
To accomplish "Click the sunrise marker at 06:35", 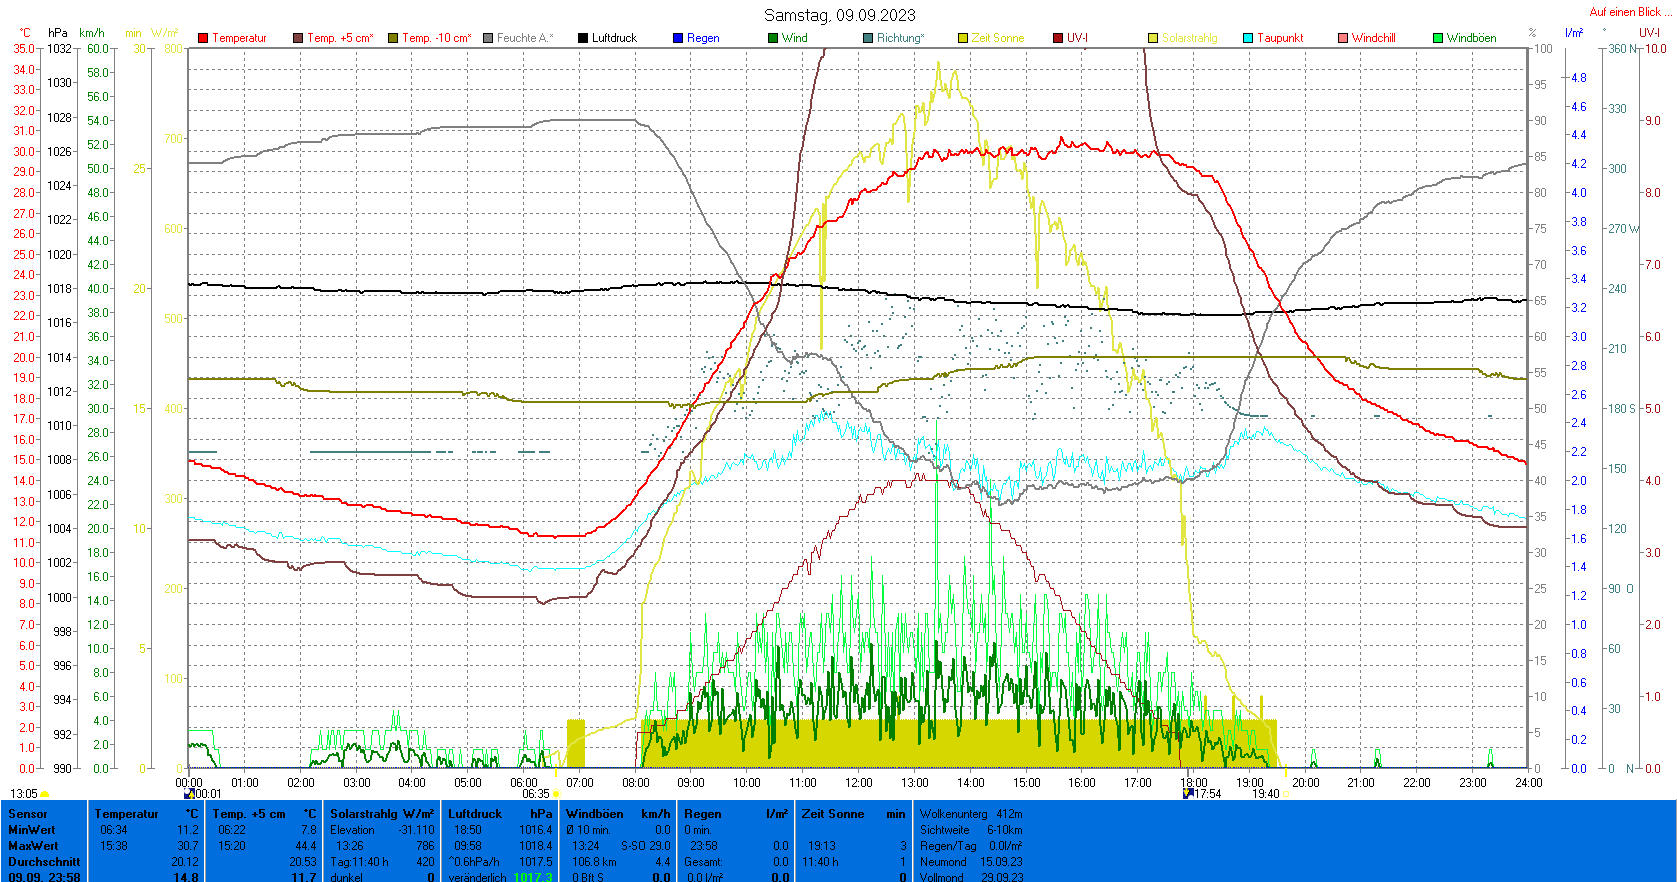I will (x=557, y=794).
